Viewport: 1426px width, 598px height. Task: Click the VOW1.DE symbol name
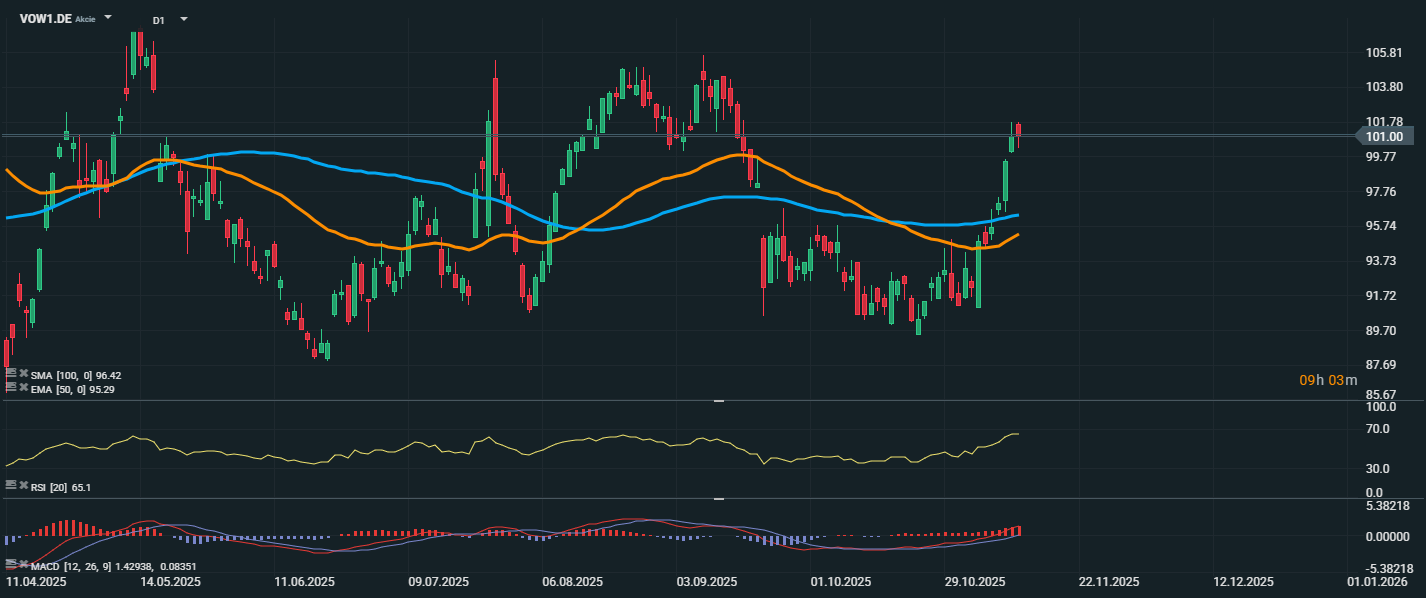(x=45, y=19)
